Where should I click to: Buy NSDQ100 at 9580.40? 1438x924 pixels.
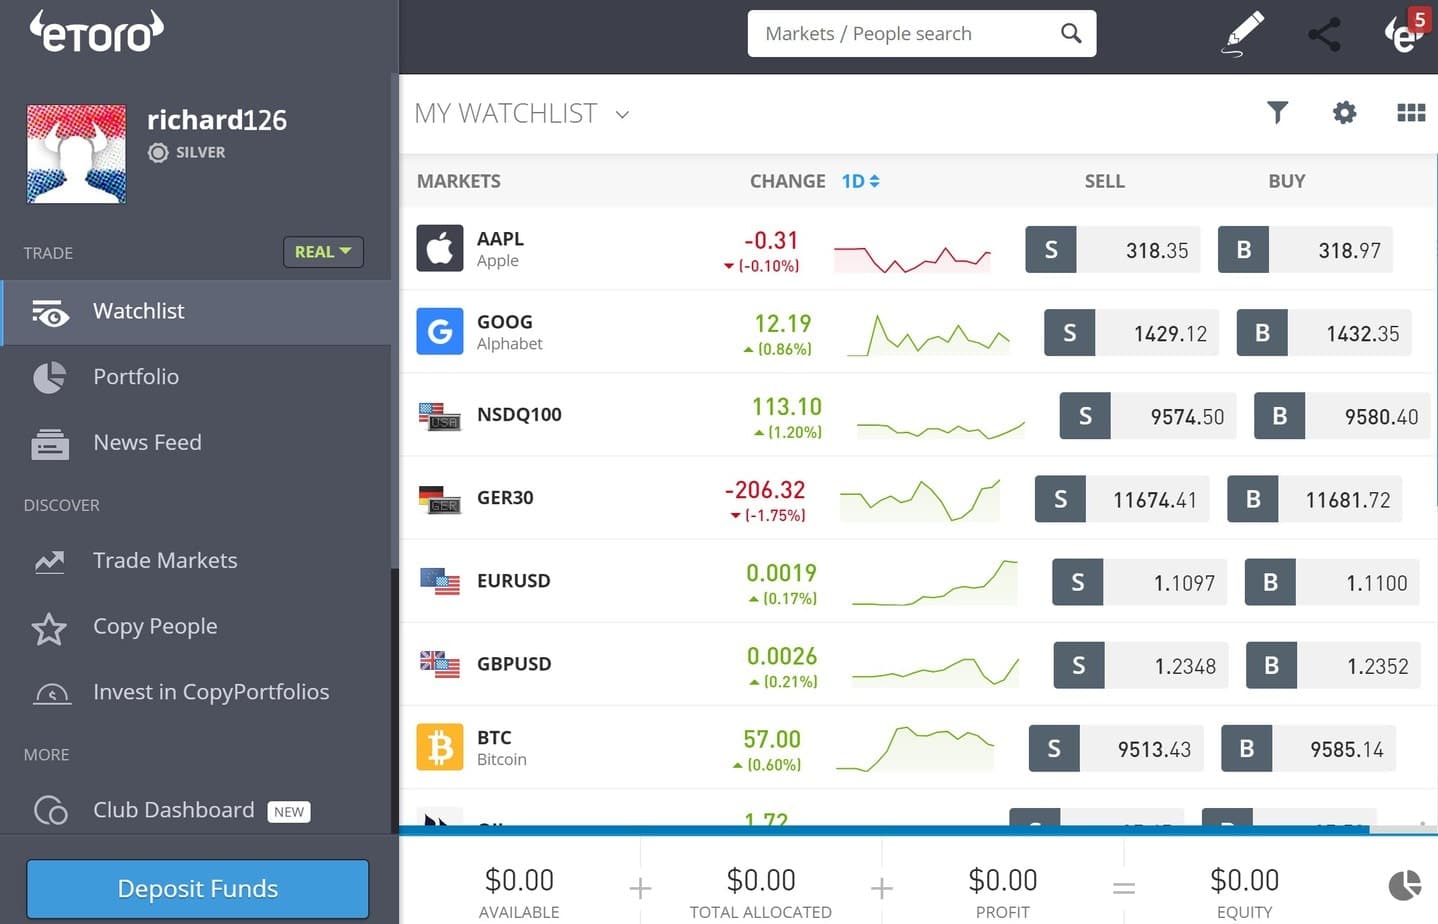1342,416
